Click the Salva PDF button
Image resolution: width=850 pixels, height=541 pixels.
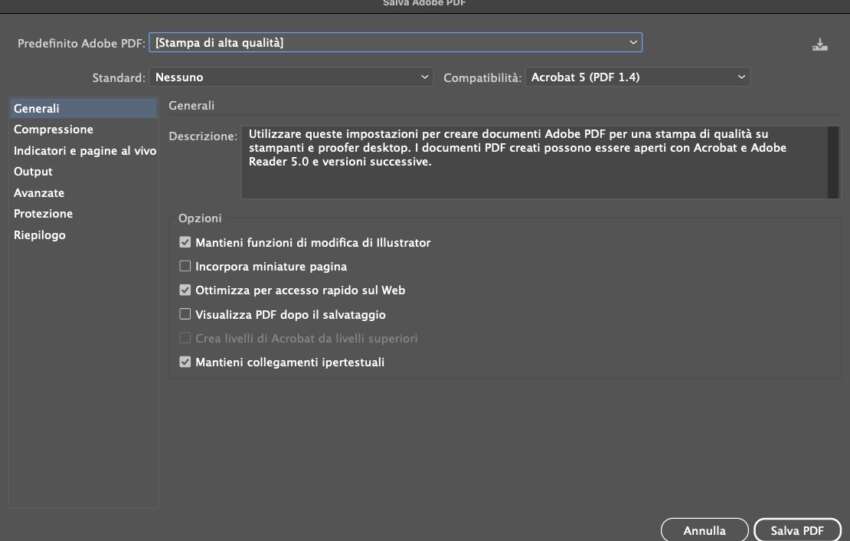(797, 530)
